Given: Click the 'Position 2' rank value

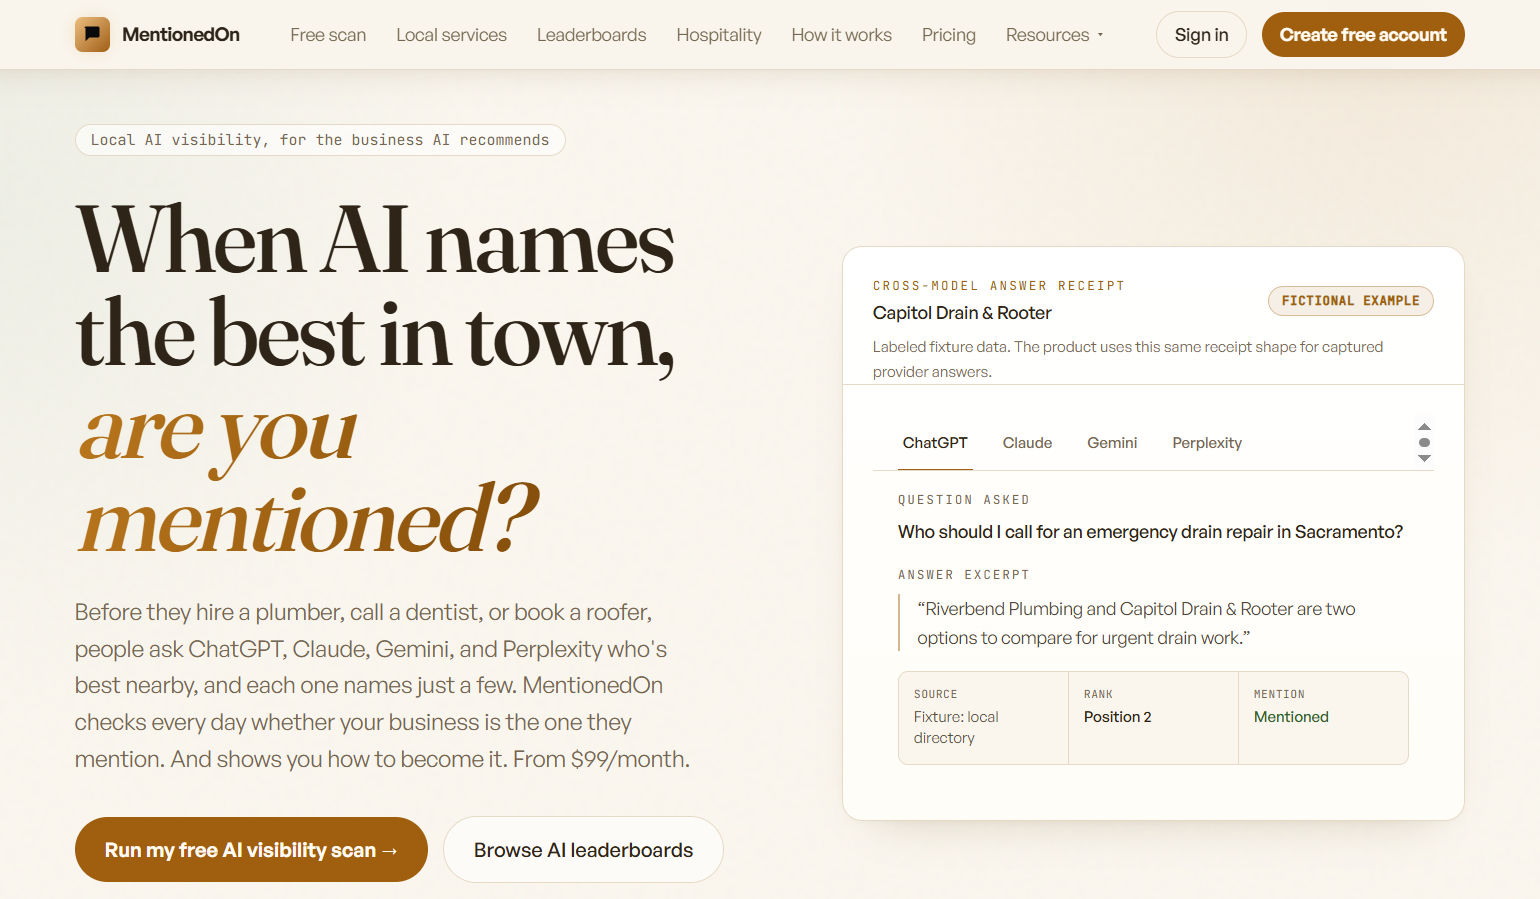Looking at the screenshot, I should (1117, 717).
